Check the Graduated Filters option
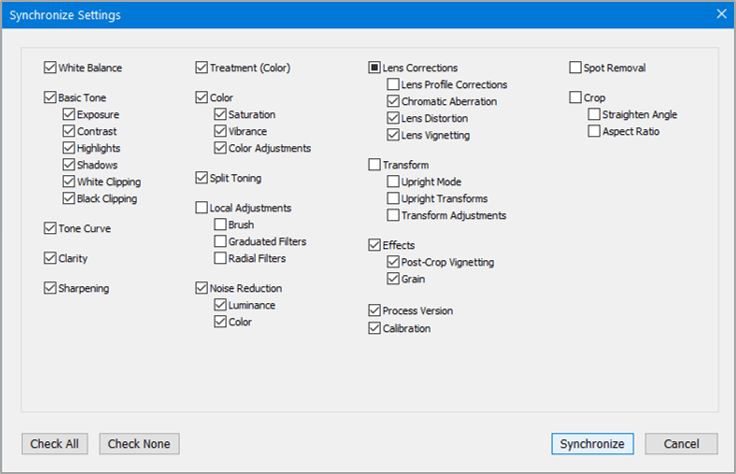Screen dimensions: 736x474 coord(220,241)
